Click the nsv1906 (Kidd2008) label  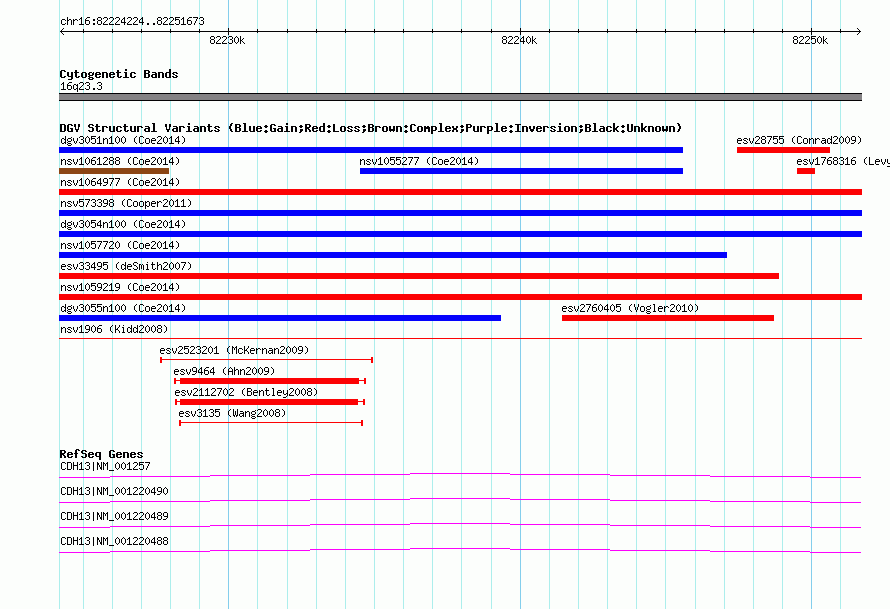point(114,329)
